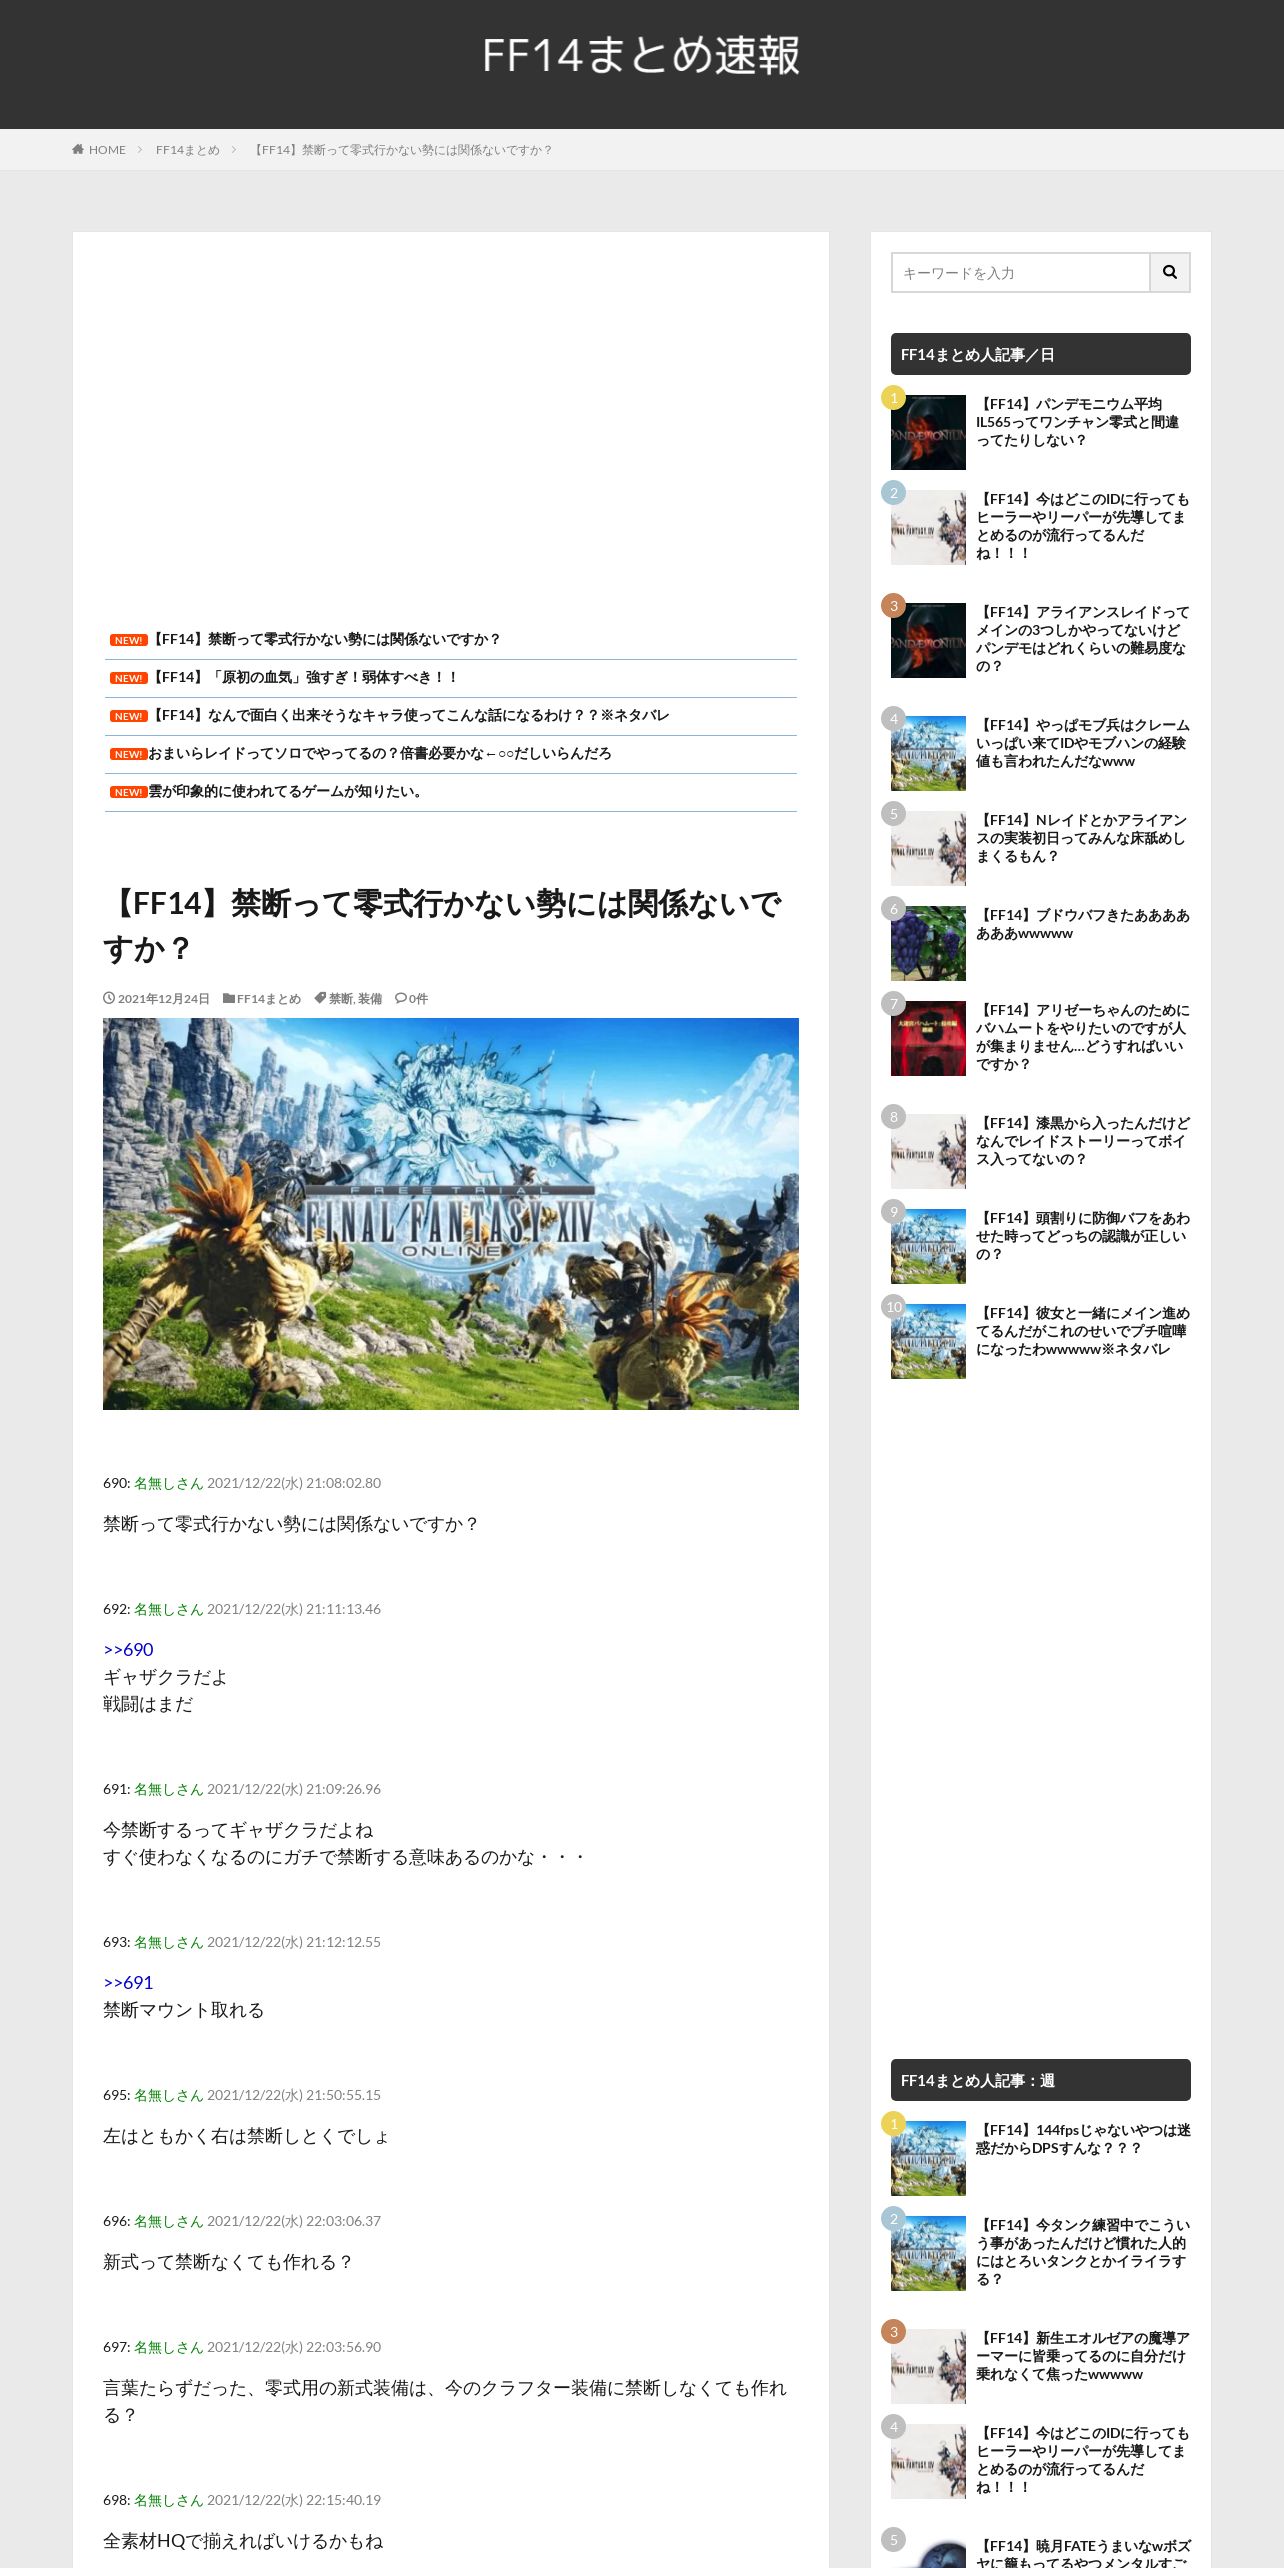Screen dimensions: 1284x2568
Task: Open daily rank 3 アライアンスレイド article
Action: pyautogui.click(x=1083, y=639)
